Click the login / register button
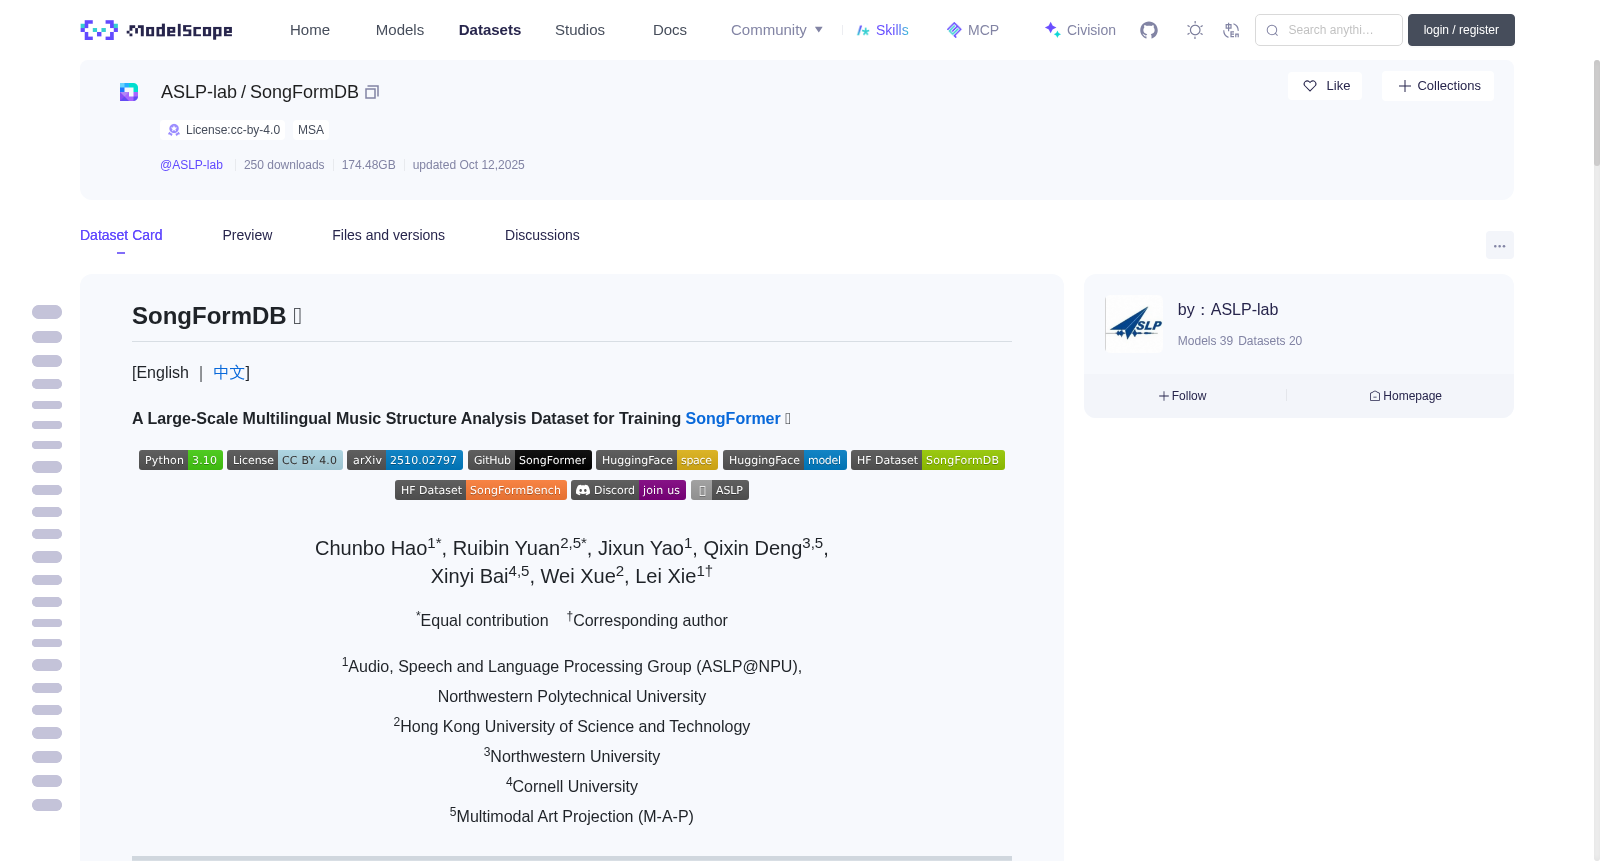 pyautogui.click(x=1461, y=30)
